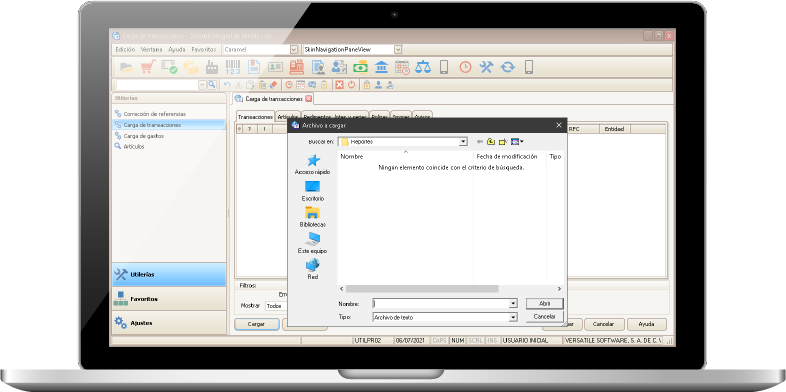Click the envelope mail icon

tap(312, 85)
